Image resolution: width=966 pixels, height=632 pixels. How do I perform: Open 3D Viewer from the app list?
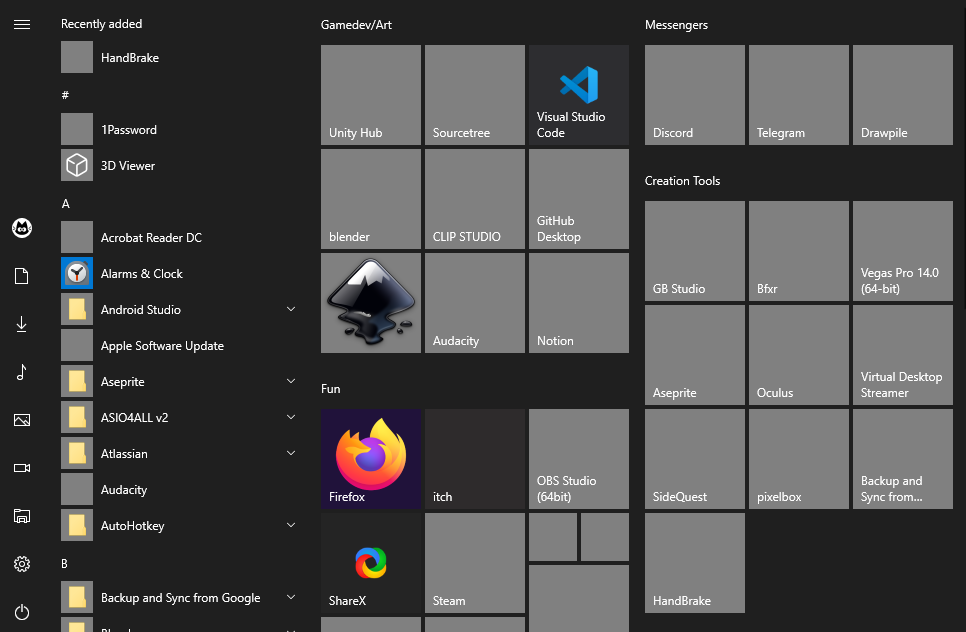pyautogui.click(x=179, y=165)
